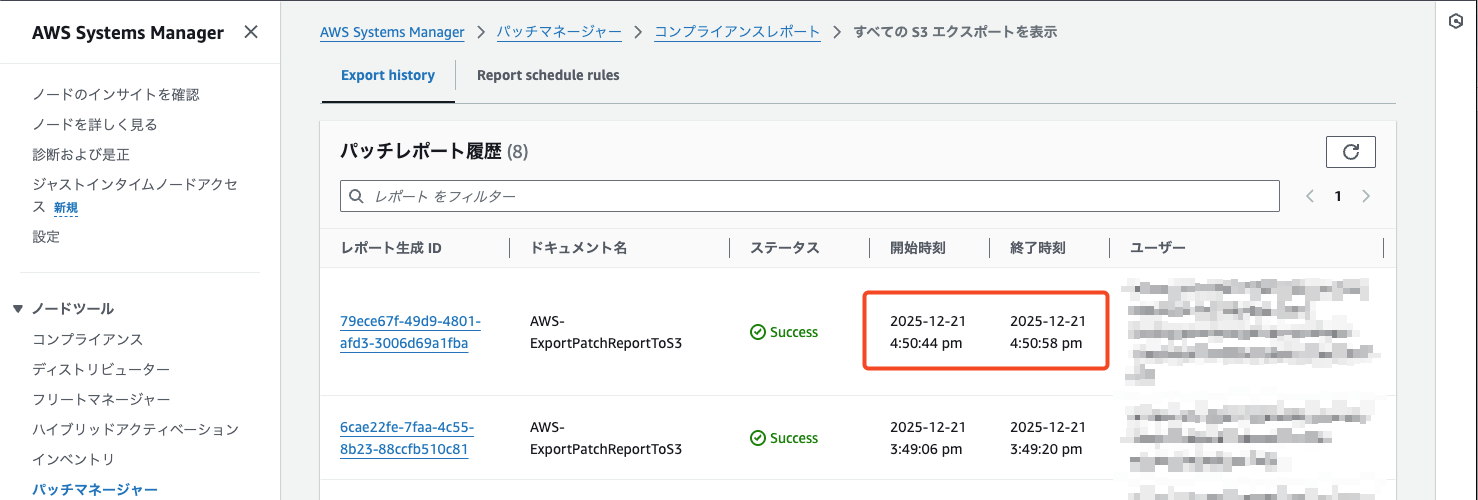Go to コンプライアンスレポート breadcrumb
1478x500 pixels.
tap(737, 32)
